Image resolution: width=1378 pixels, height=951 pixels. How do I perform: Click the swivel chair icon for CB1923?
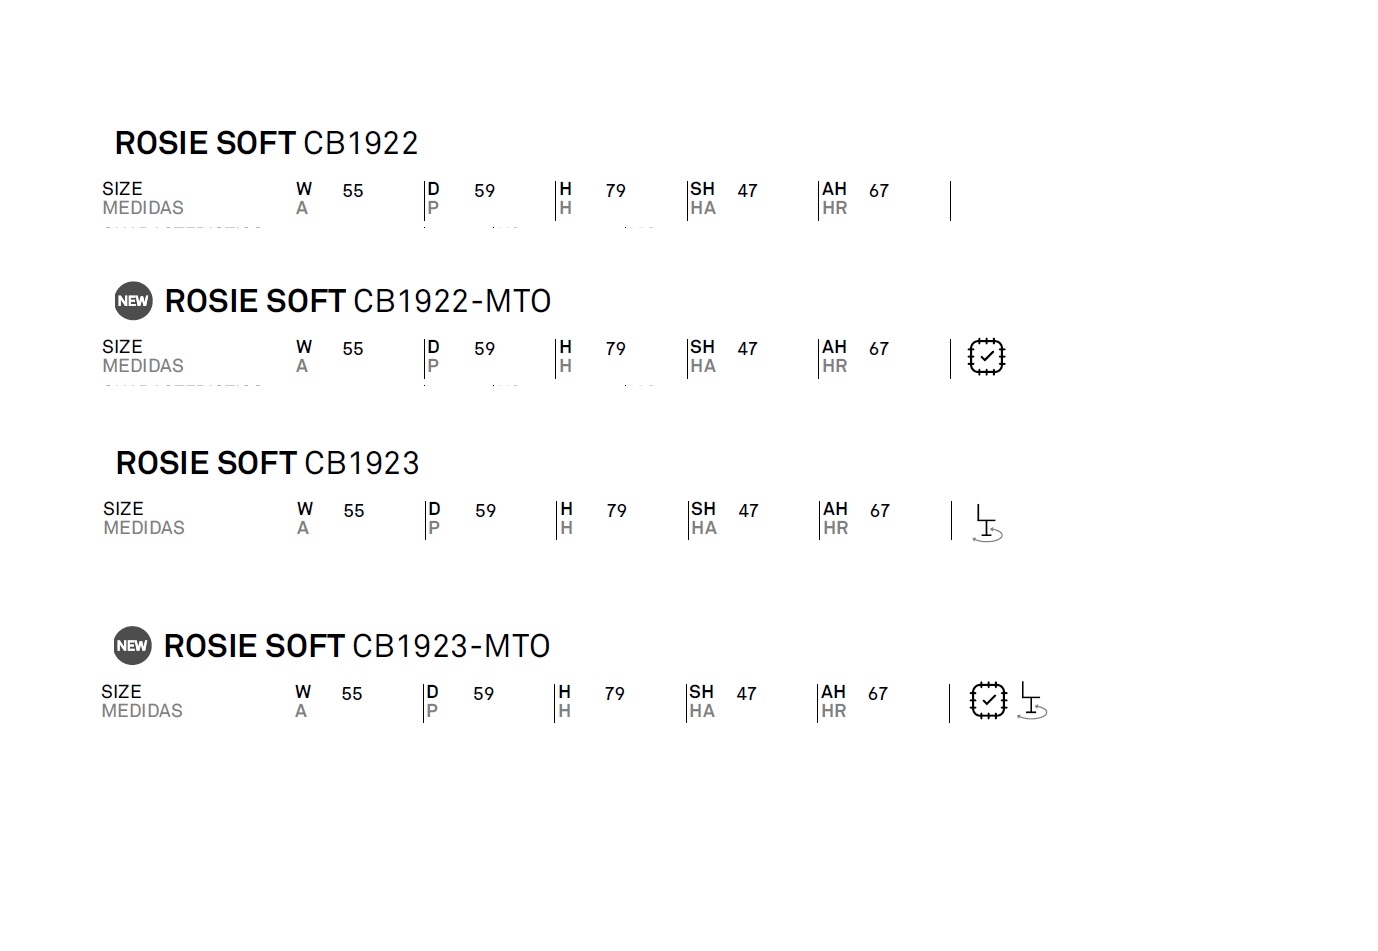(988, 523)
